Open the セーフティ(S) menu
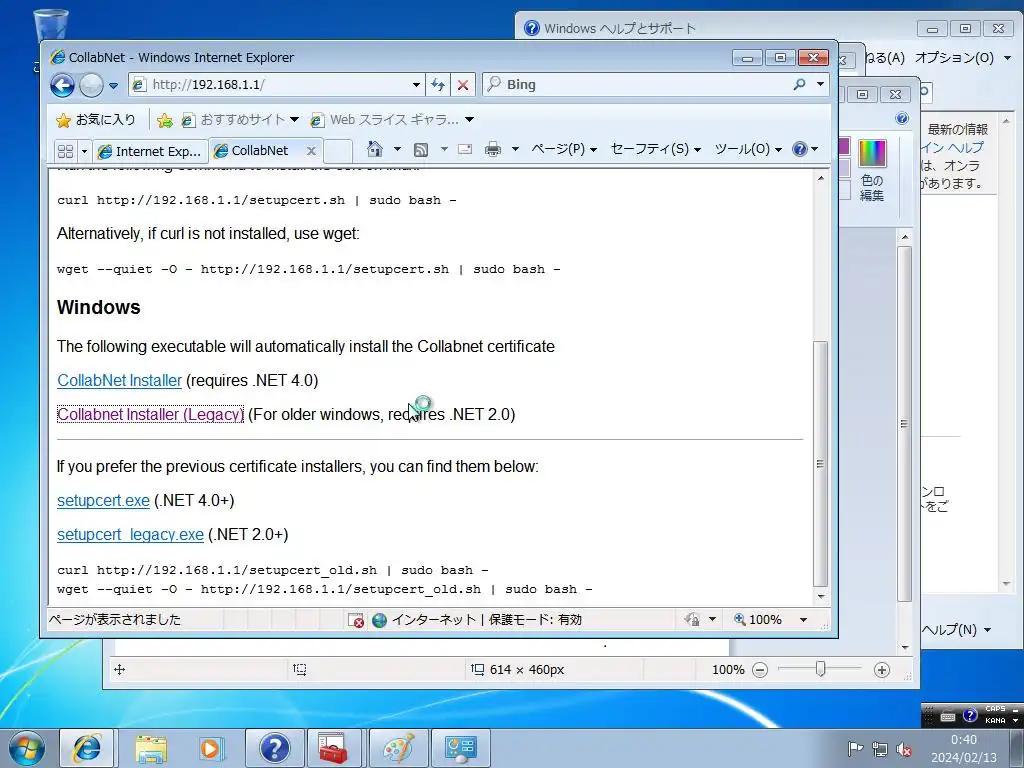 [x=656, y=150]
